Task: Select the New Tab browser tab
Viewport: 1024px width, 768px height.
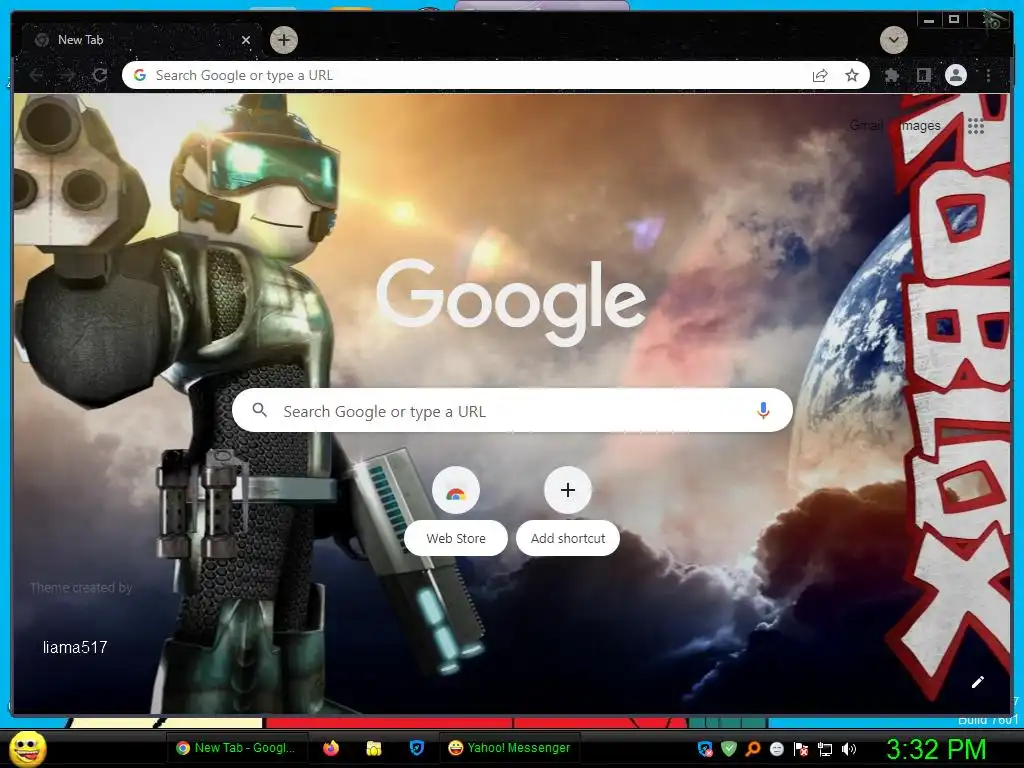Action: (x=142, y=40)
